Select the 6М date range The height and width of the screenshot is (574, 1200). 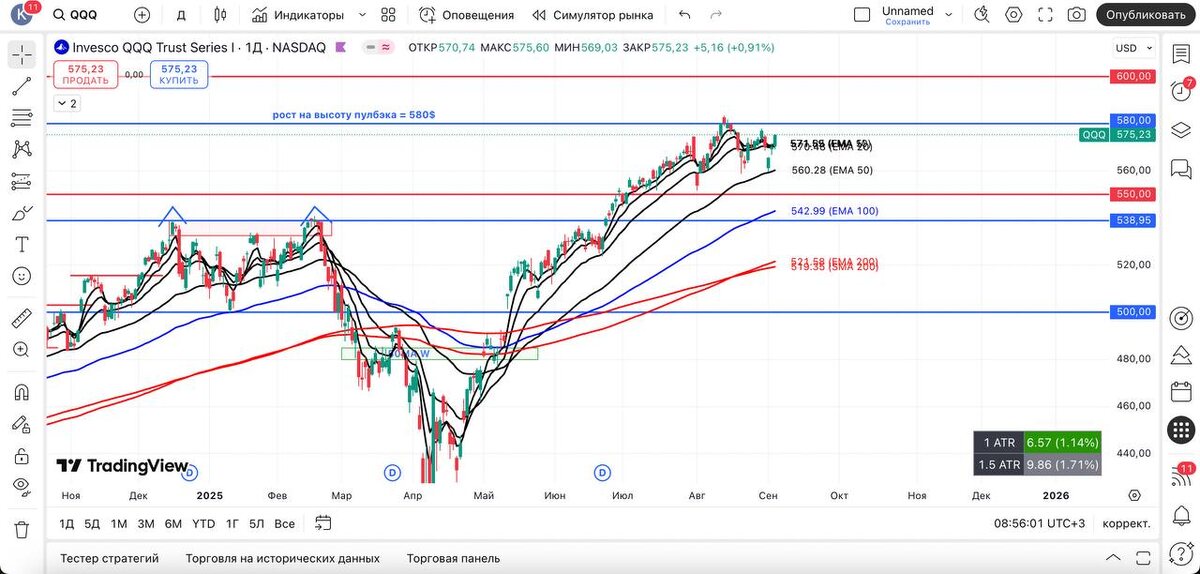173,523
